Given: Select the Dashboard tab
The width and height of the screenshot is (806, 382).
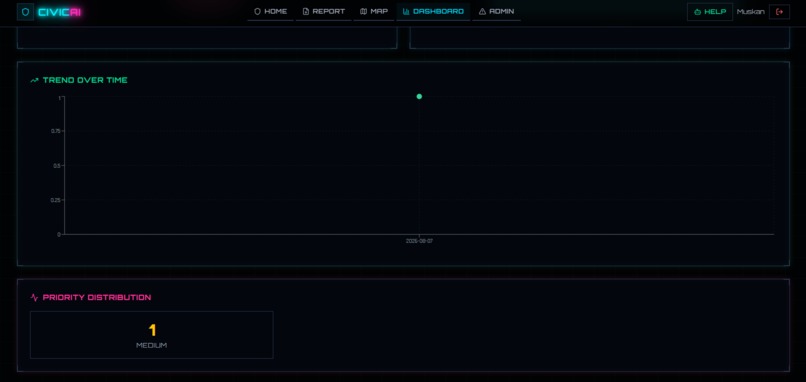Looking at the screenshot, I should point(433,11).
